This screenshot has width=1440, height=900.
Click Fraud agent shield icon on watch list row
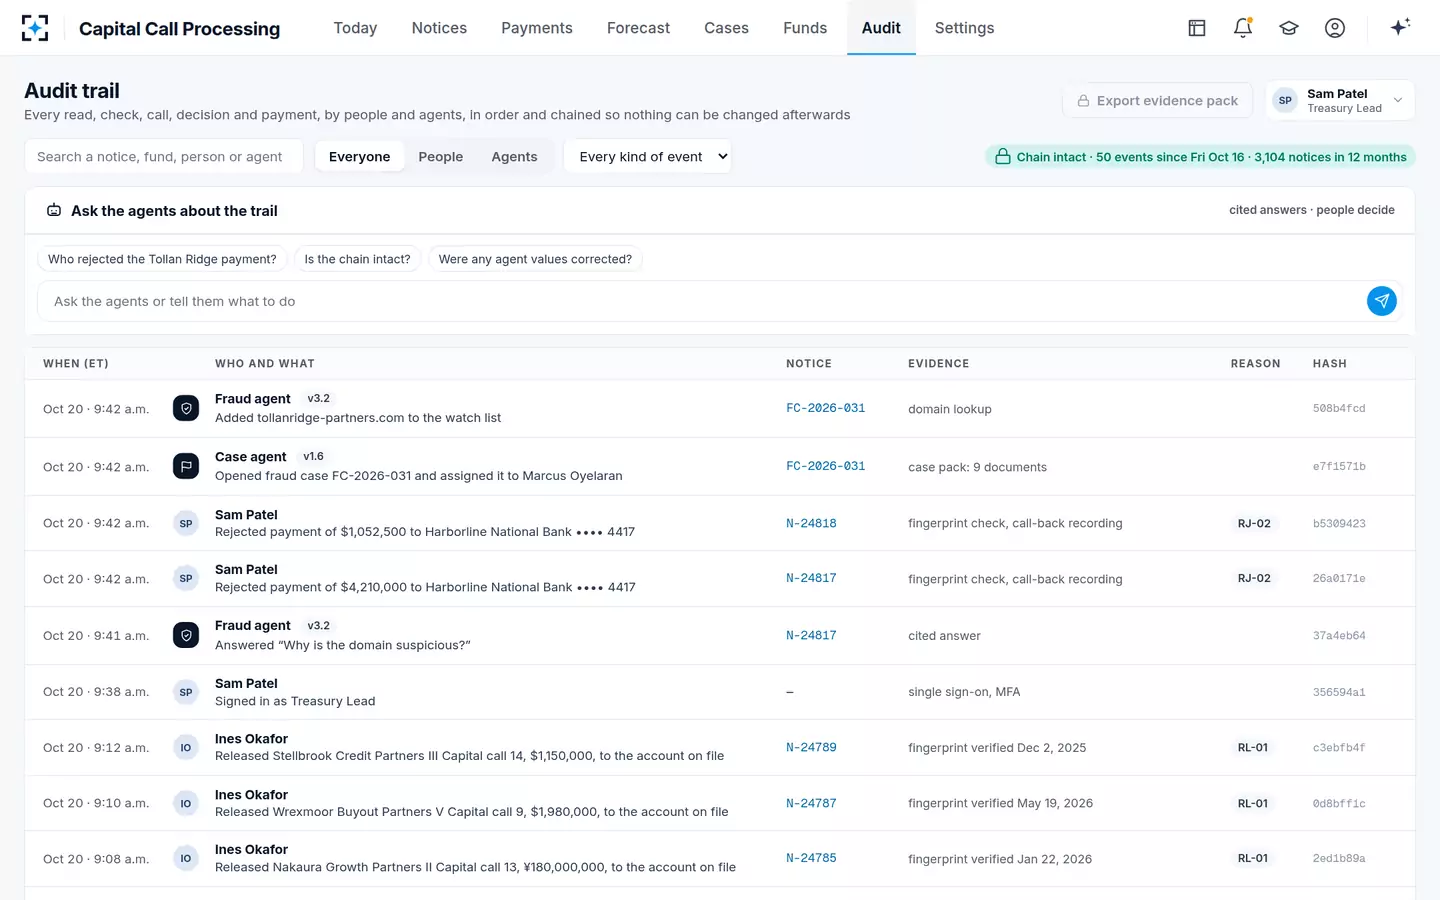pos(186,408)
